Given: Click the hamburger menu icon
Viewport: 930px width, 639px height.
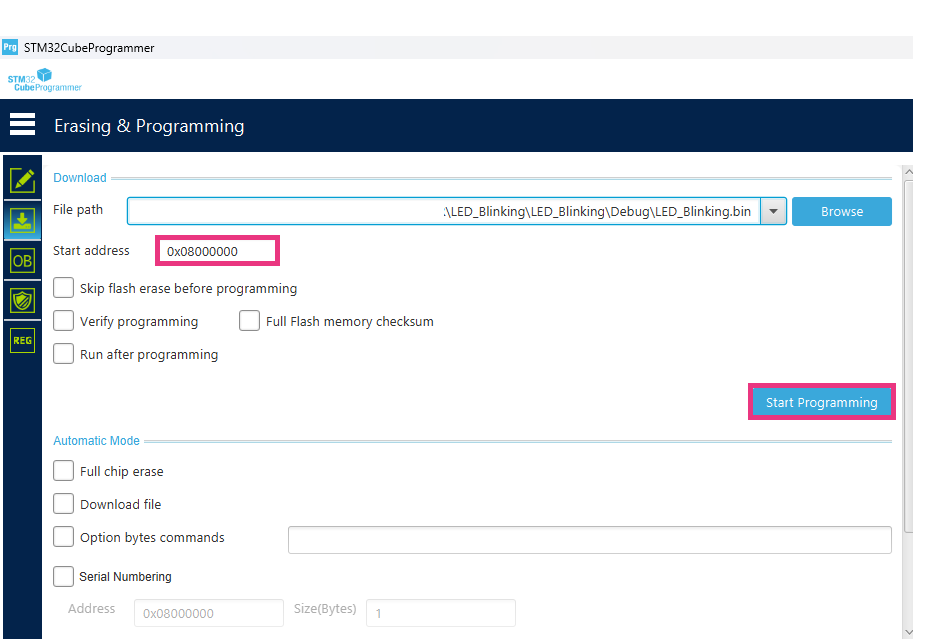Looking at the screenshot, I should [22, 124].
